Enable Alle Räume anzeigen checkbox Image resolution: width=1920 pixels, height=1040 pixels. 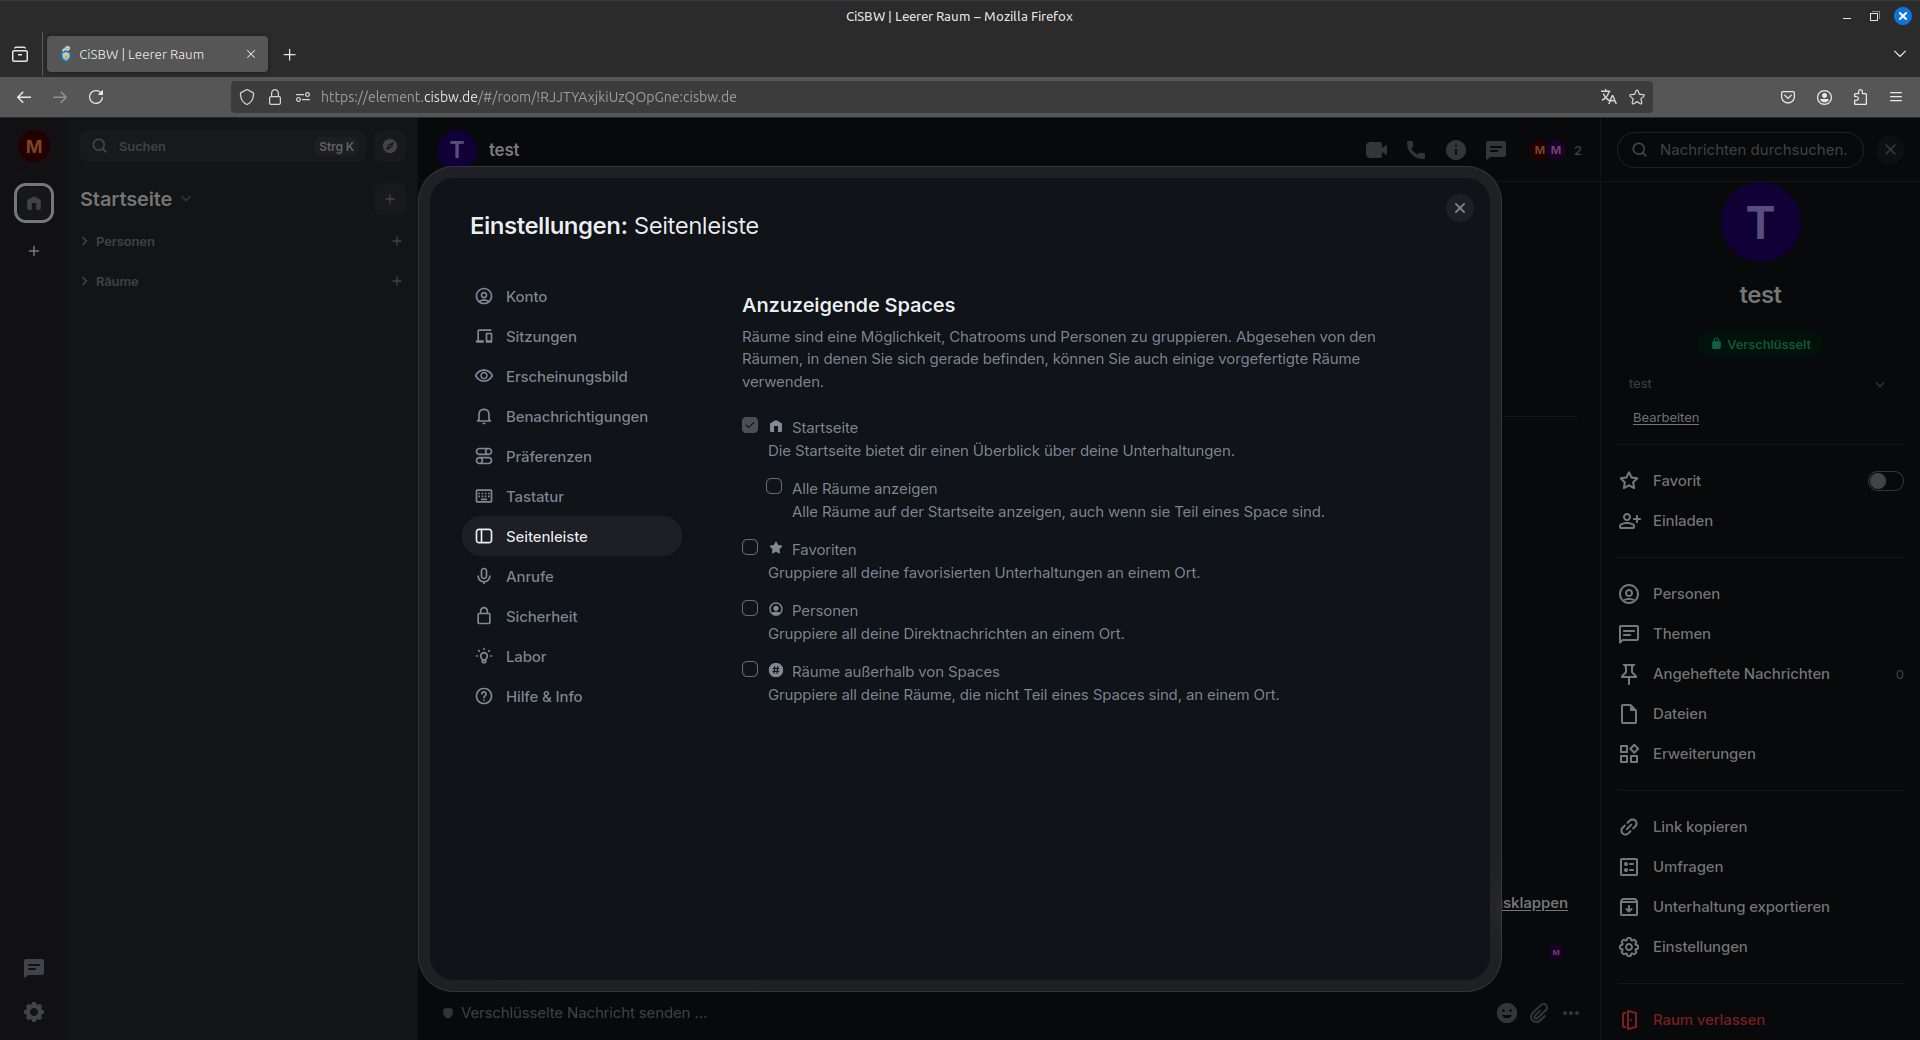[774, 486]
